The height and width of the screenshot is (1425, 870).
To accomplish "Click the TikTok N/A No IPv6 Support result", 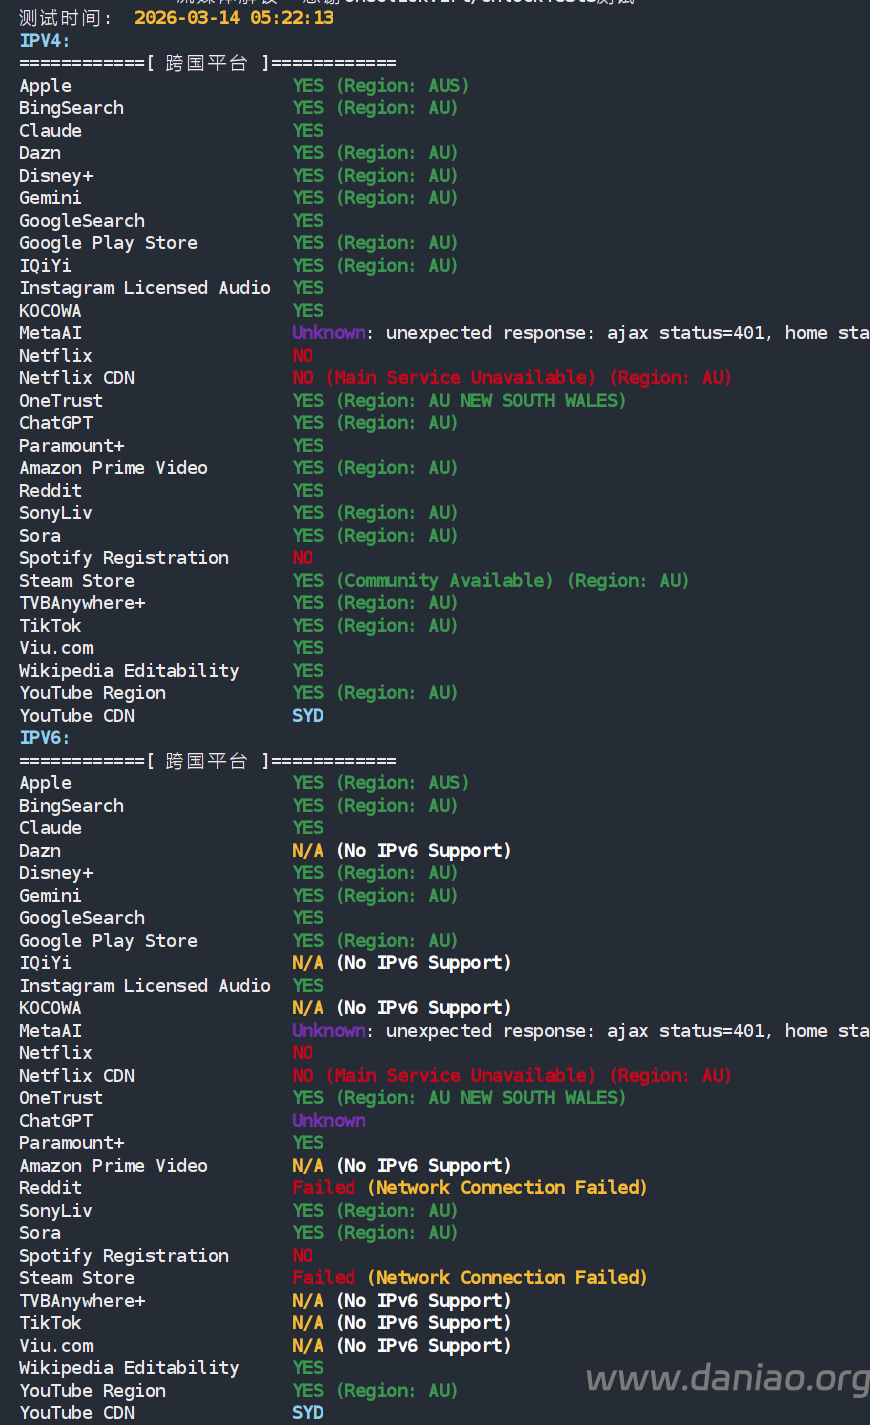I will (401, 1323).
